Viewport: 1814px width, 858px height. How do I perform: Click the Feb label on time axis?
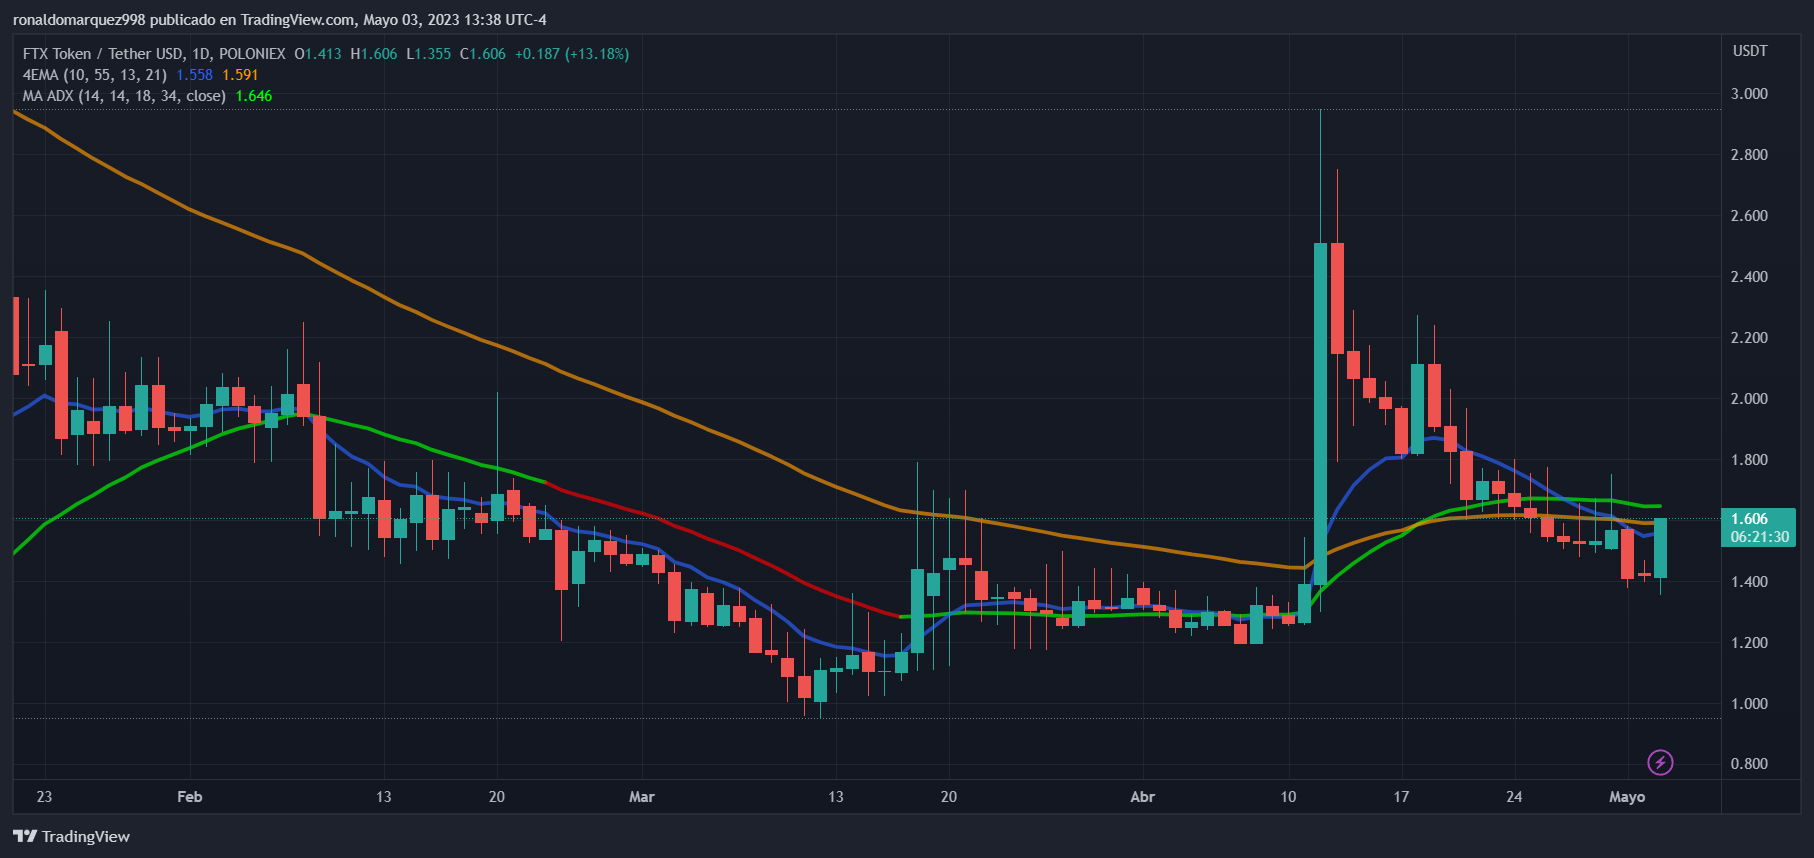(189, 797)
